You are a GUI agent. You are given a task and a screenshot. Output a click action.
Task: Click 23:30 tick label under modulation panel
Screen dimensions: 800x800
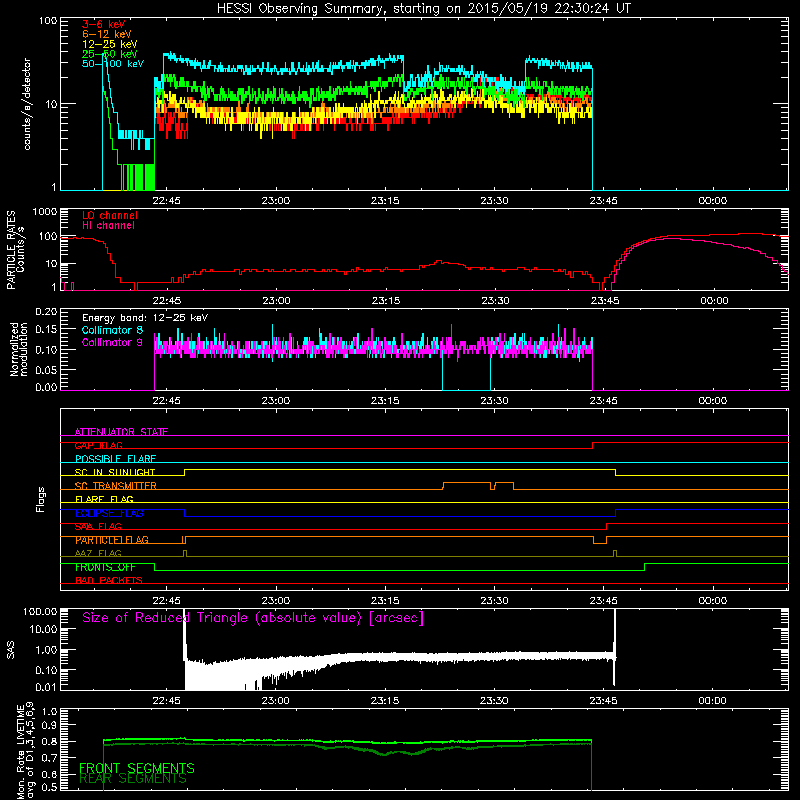(x=494, y=401)
